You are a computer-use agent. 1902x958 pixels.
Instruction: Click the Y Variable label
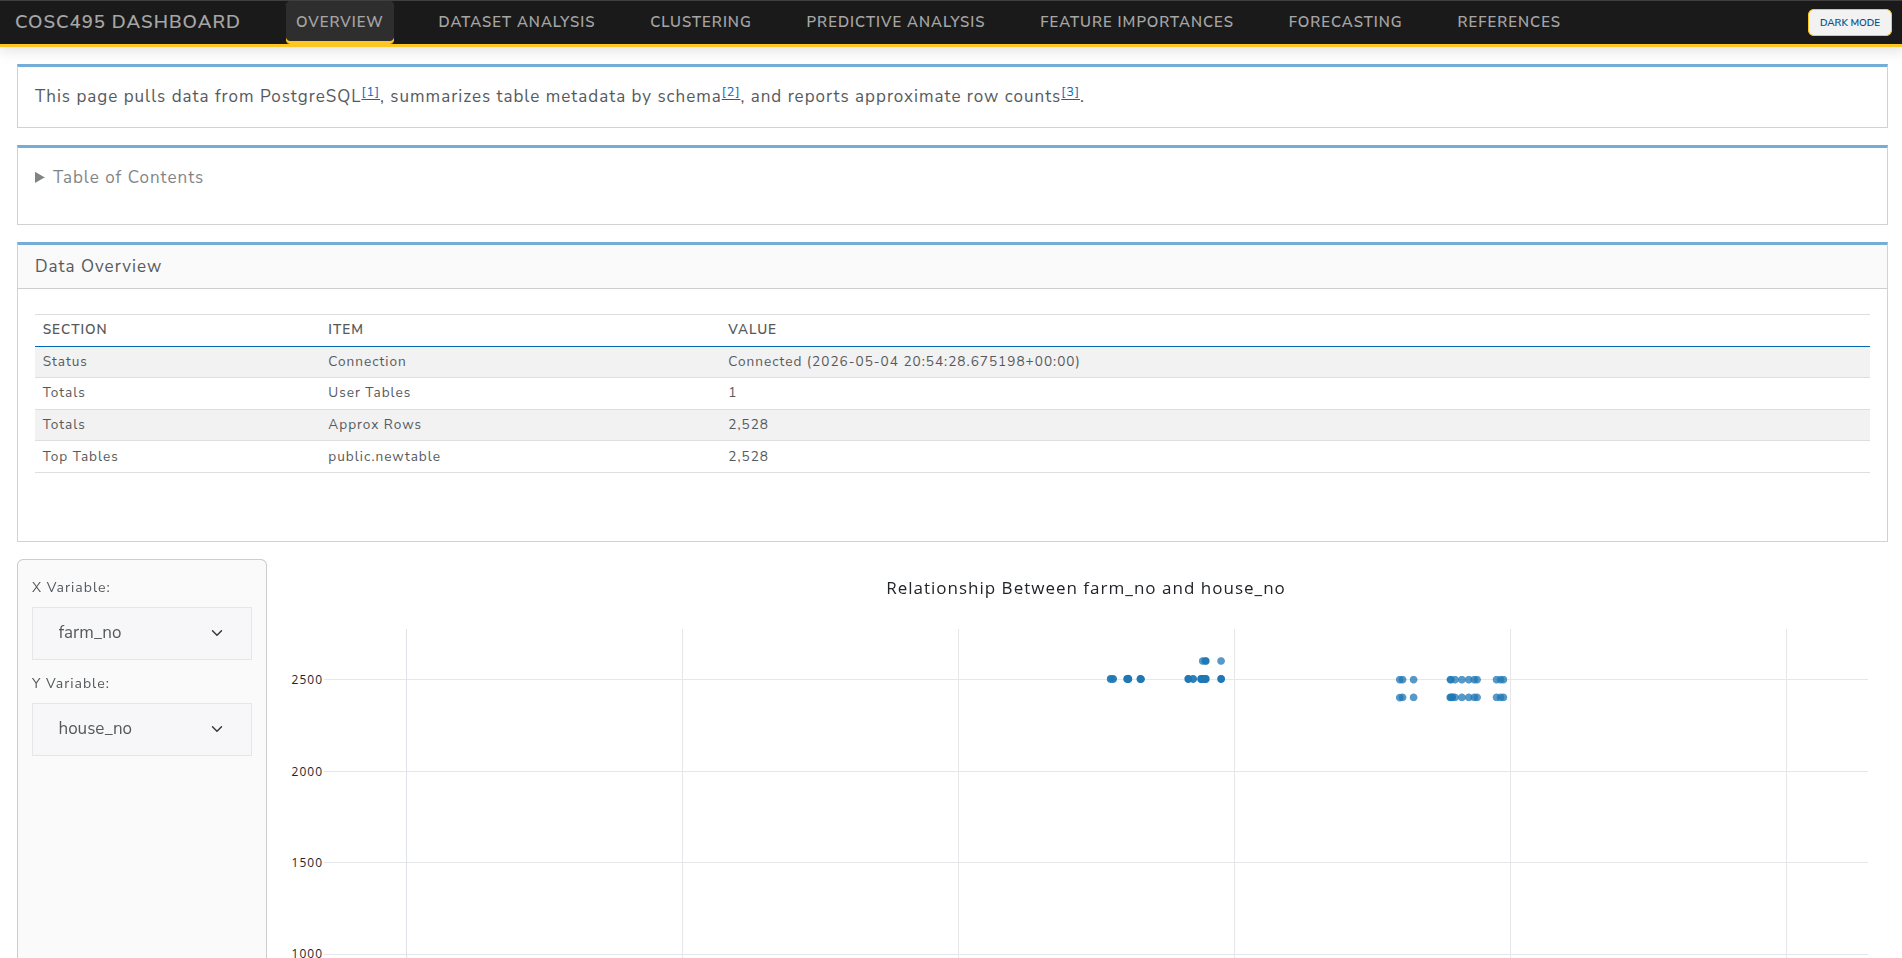click(71, 683)
